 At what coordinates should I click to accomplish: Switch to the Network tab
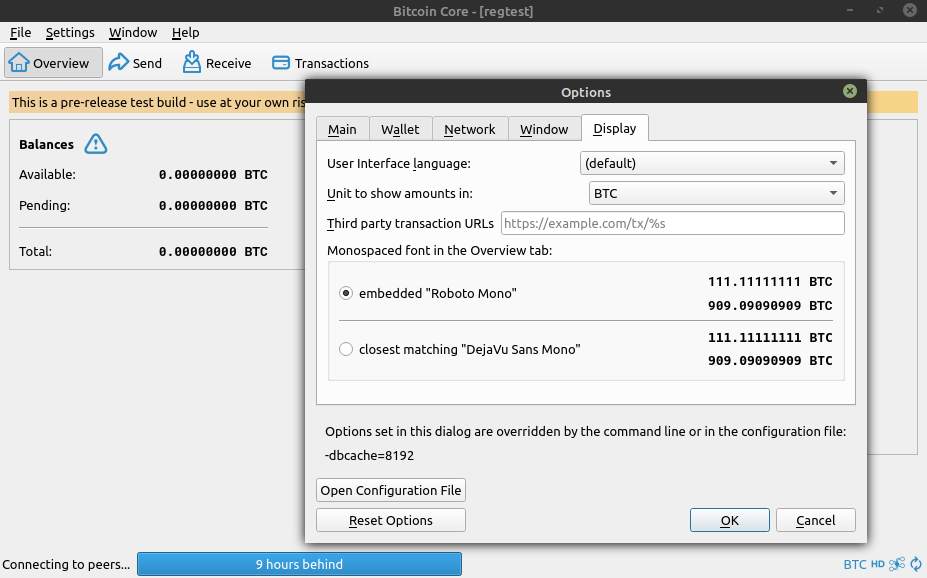pyautogui.click(x=469, y=129)
